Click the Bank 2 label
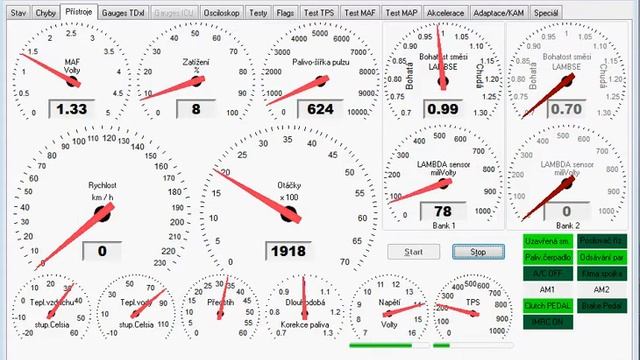This screenshot has height=360, width=640. [x=568, y=225]
